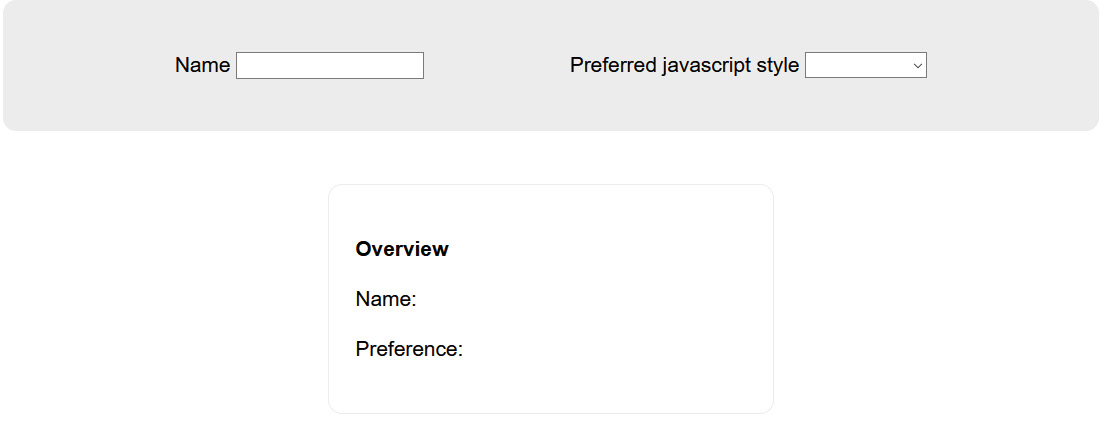Click the "Name" label beside the text box

pos(203,65)
